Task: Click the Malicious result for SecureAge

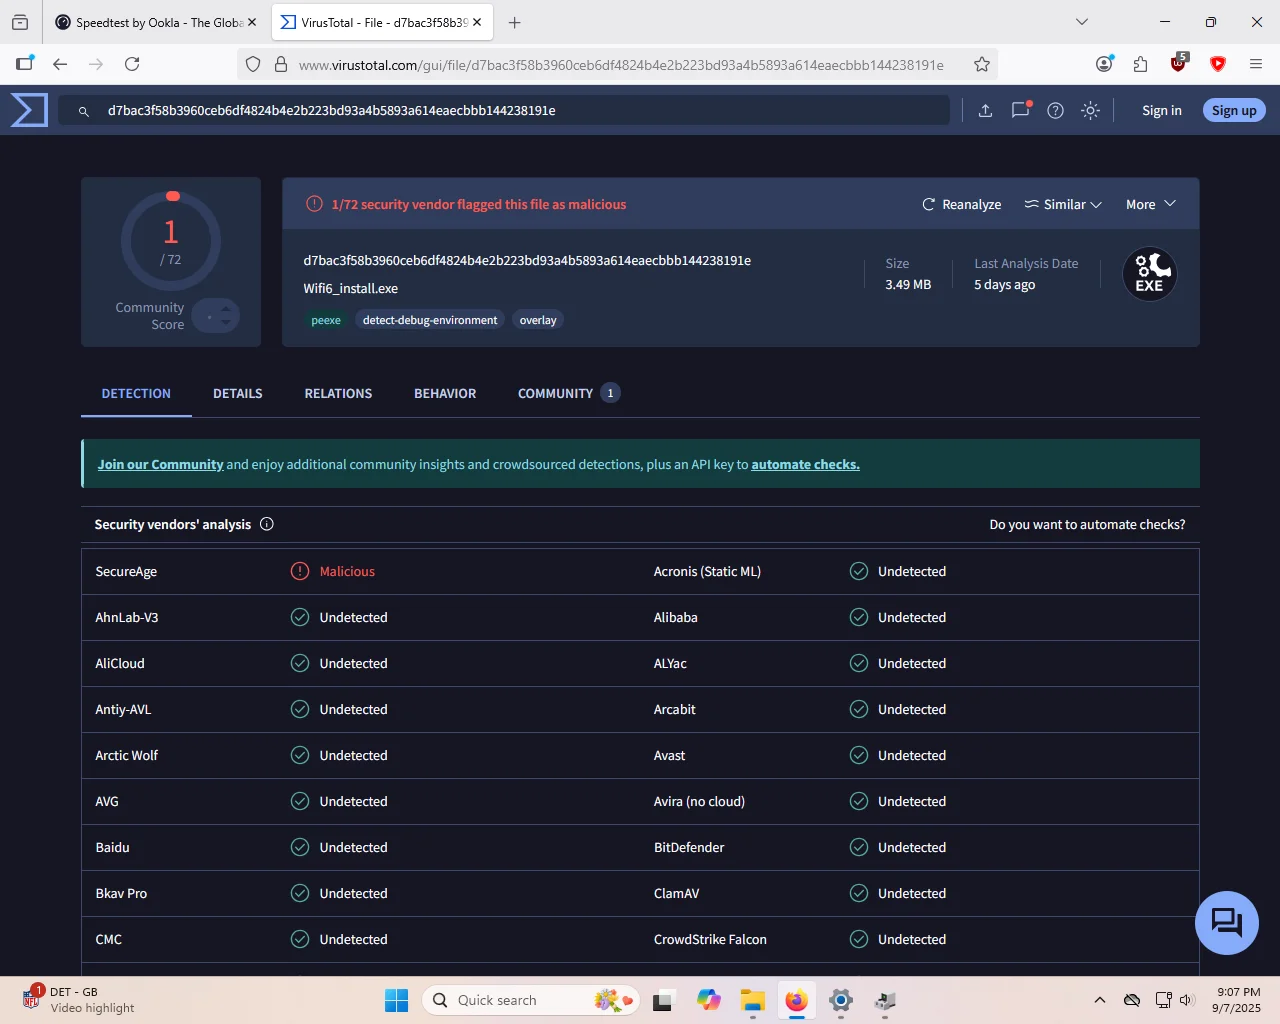Action: click(347, 572)
